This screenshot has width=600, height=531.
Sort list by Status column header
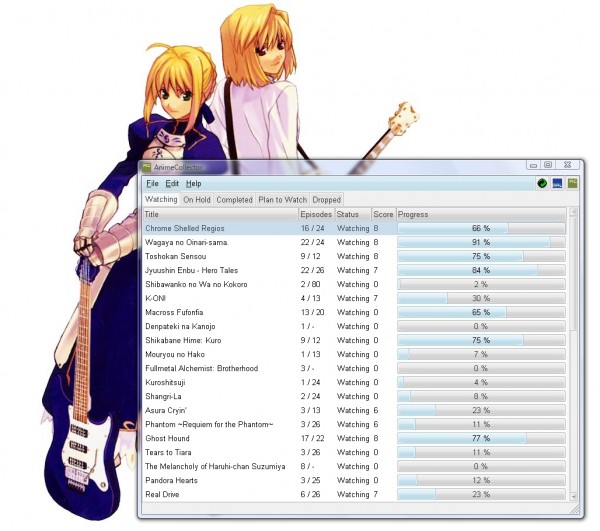click(x=353, y=214)
